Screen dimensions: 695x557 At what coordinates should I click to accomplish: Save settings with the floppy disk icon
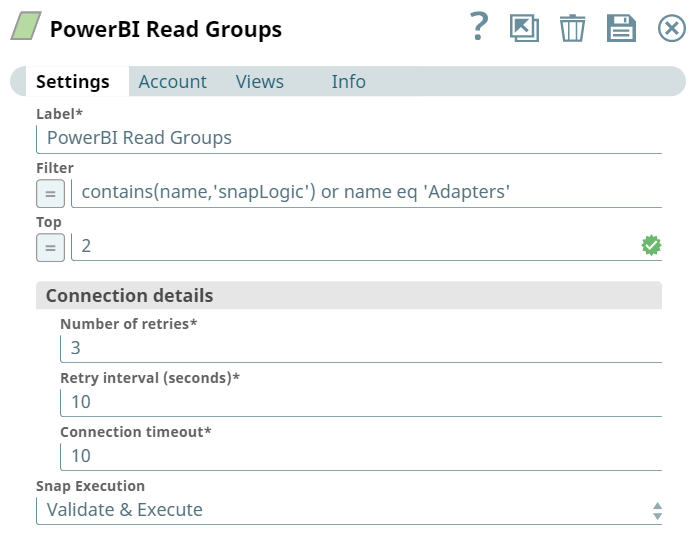tap(621, 28)
